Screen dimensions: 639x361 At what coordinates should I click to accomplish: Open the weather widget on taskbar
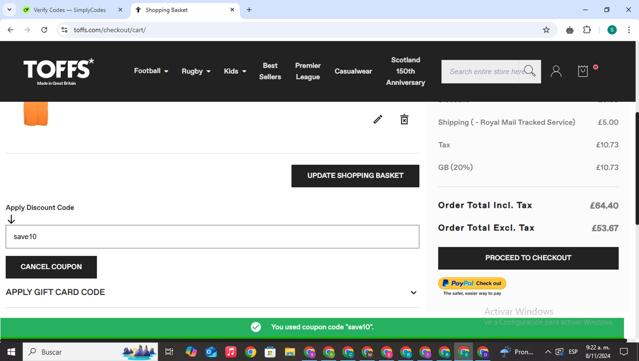coord(517,352)
